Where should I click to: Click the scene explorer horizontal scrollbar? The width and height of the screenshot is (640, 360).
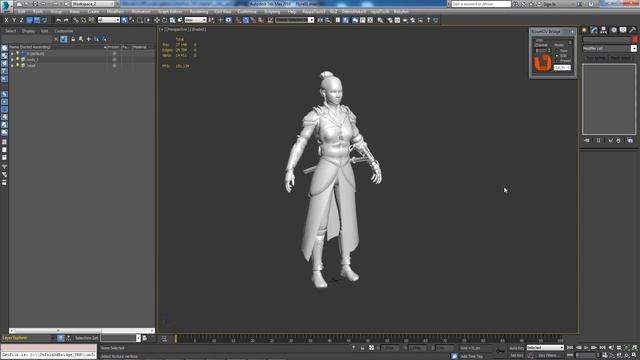[82, 331]
